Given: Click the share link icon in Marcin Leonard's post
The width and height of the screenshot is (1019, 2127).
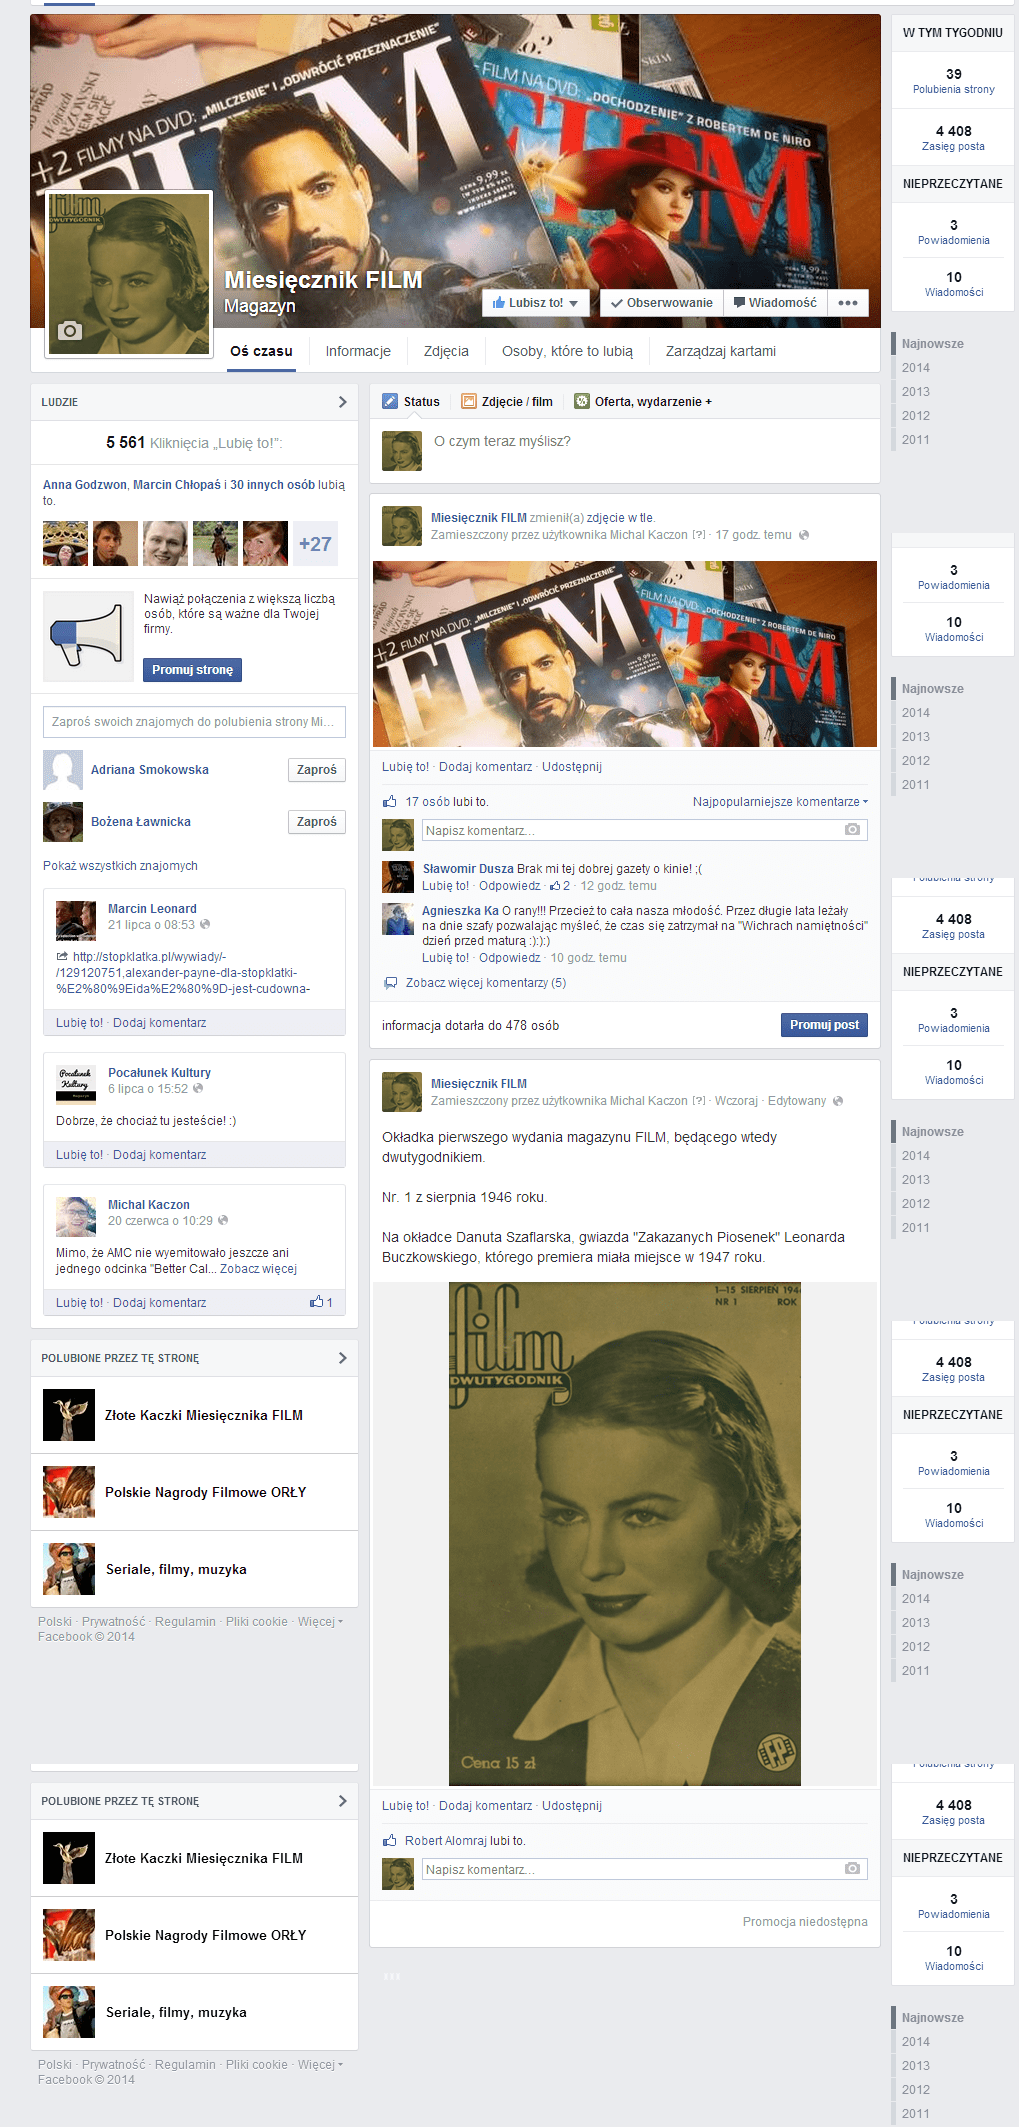Looking at the screenshot, I should tap(62, 957).
